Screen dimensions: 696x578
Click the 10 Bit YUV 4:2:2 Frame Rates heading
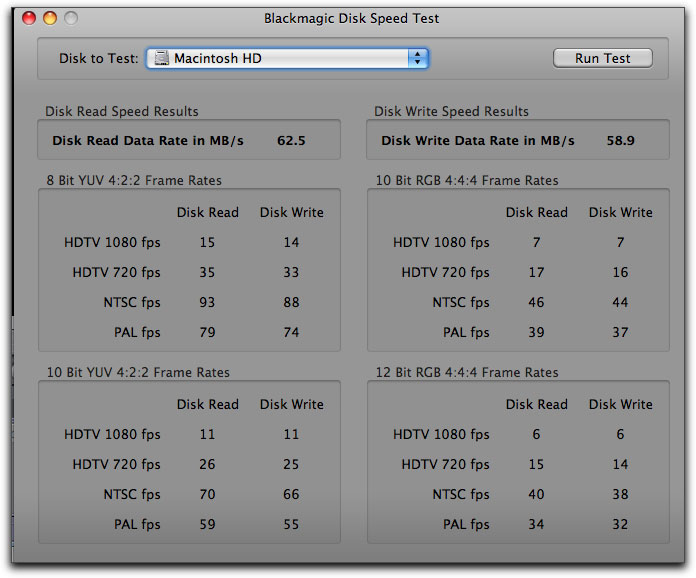pyautogui.click(x=138, y=372)
